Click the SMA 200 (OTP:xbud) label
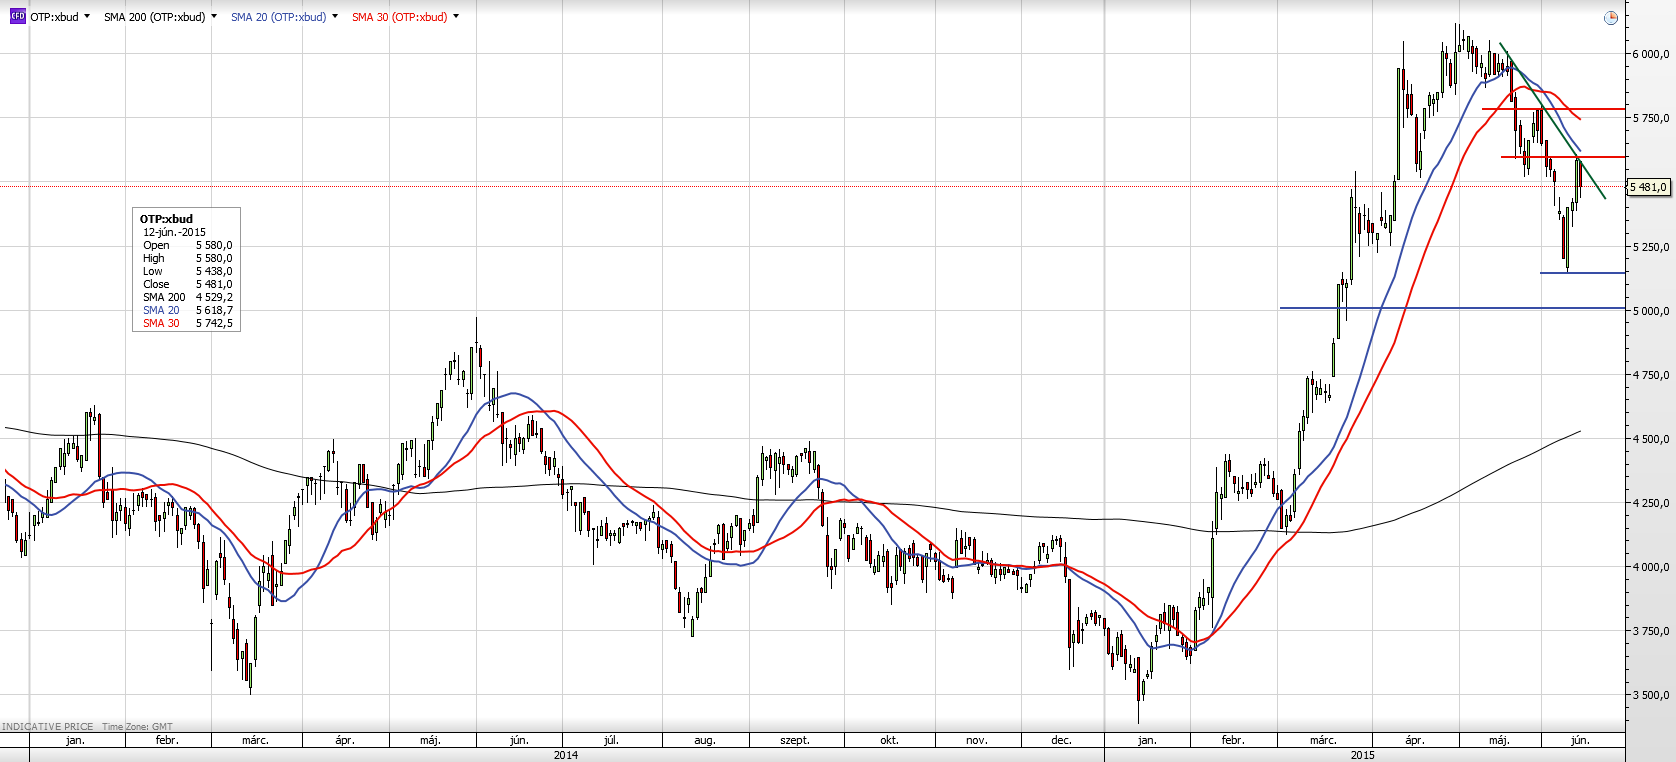Screen dimensions: 1676x762 click(x=154, y=17)
